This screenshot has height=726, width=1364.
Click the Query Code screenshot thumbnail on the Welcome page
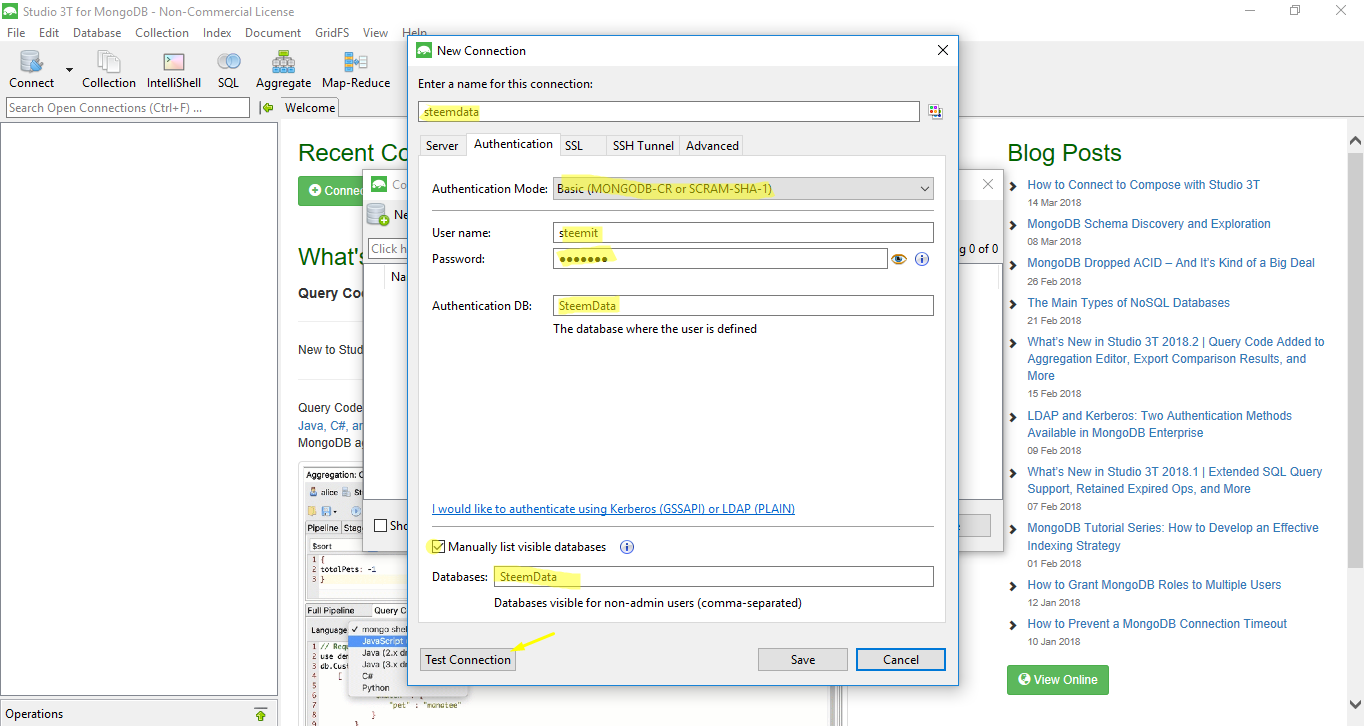pos(354,594)
